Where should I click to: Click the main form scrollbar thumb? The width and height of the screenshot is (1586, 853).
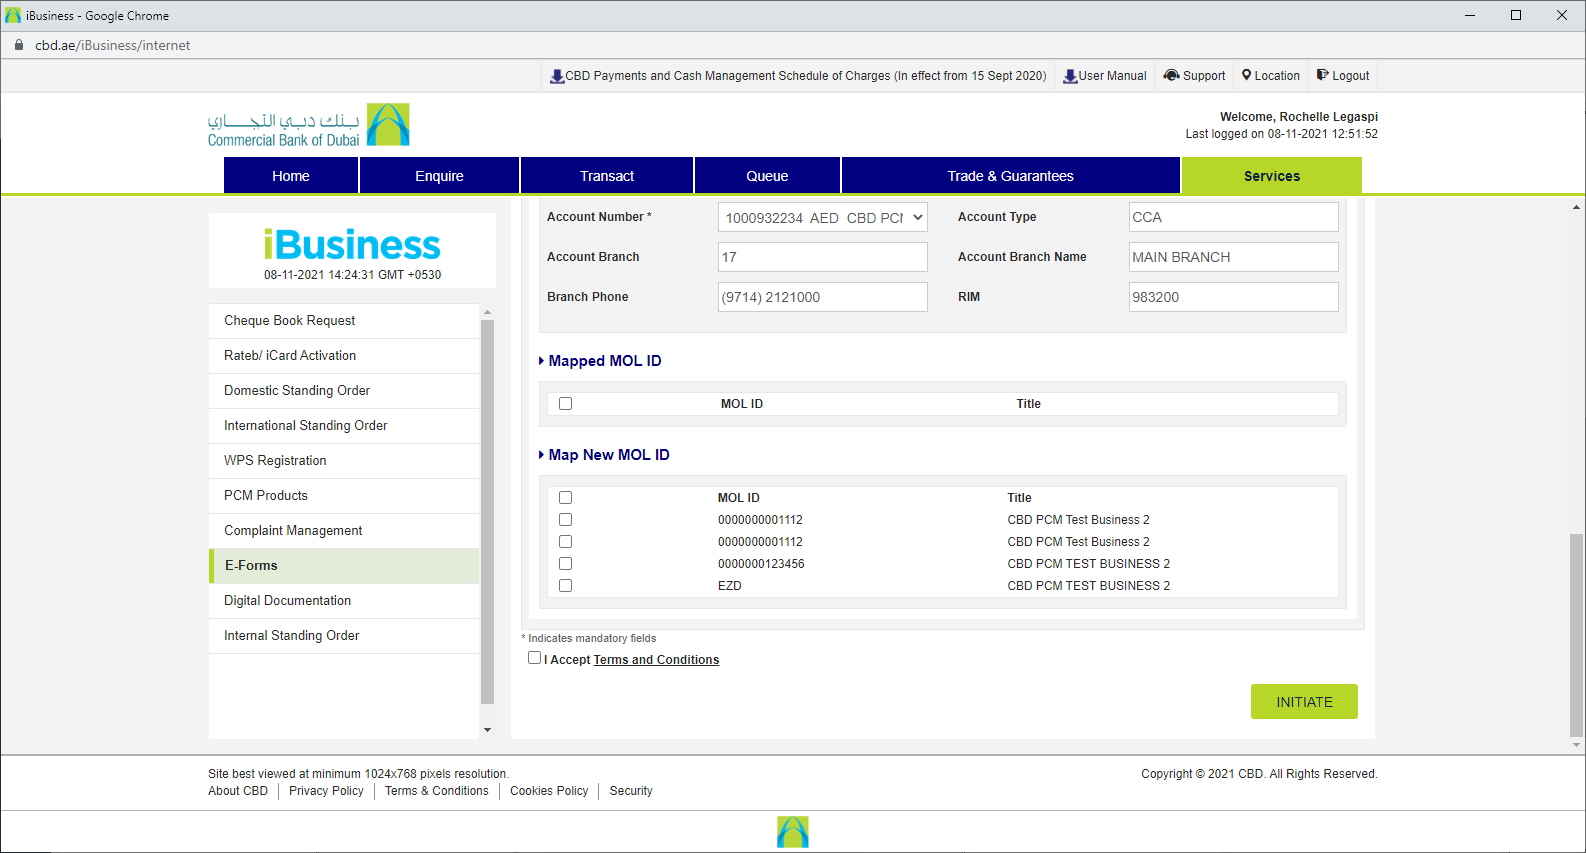[1576, 635]
